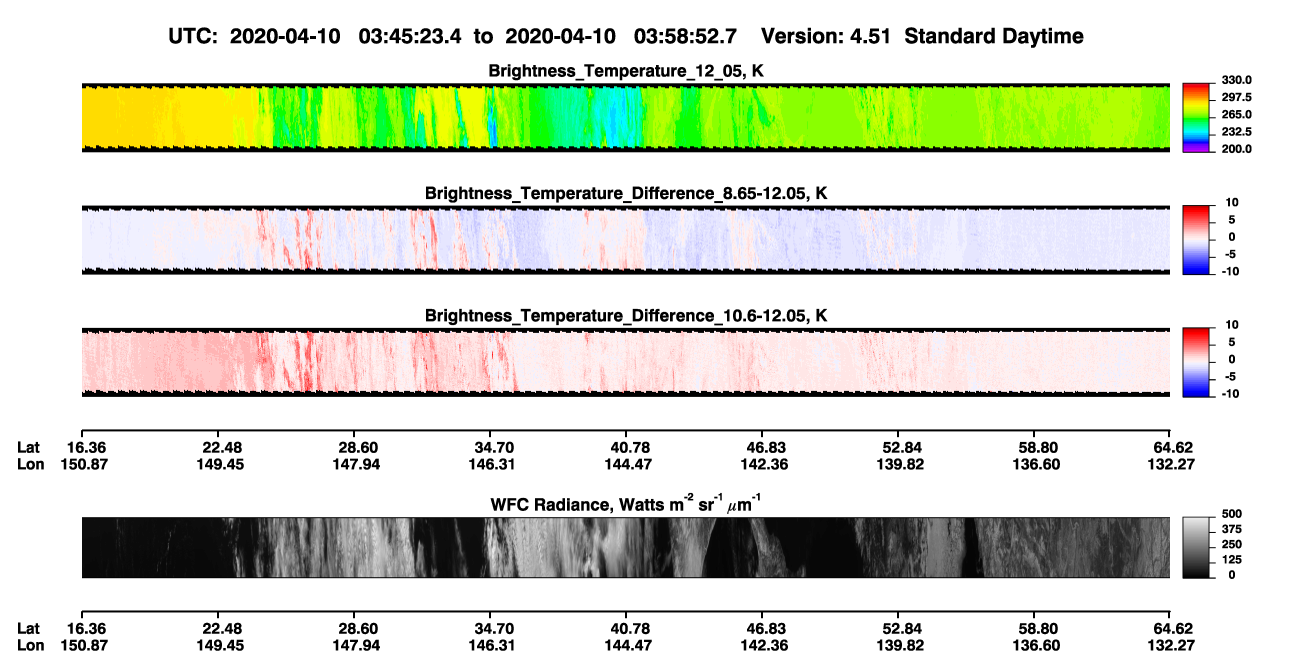The width and height of the screenshot is (1300, 667).
Task: Click the 8.65-12.05 temperature difference image strip
Action: (626, 240)
